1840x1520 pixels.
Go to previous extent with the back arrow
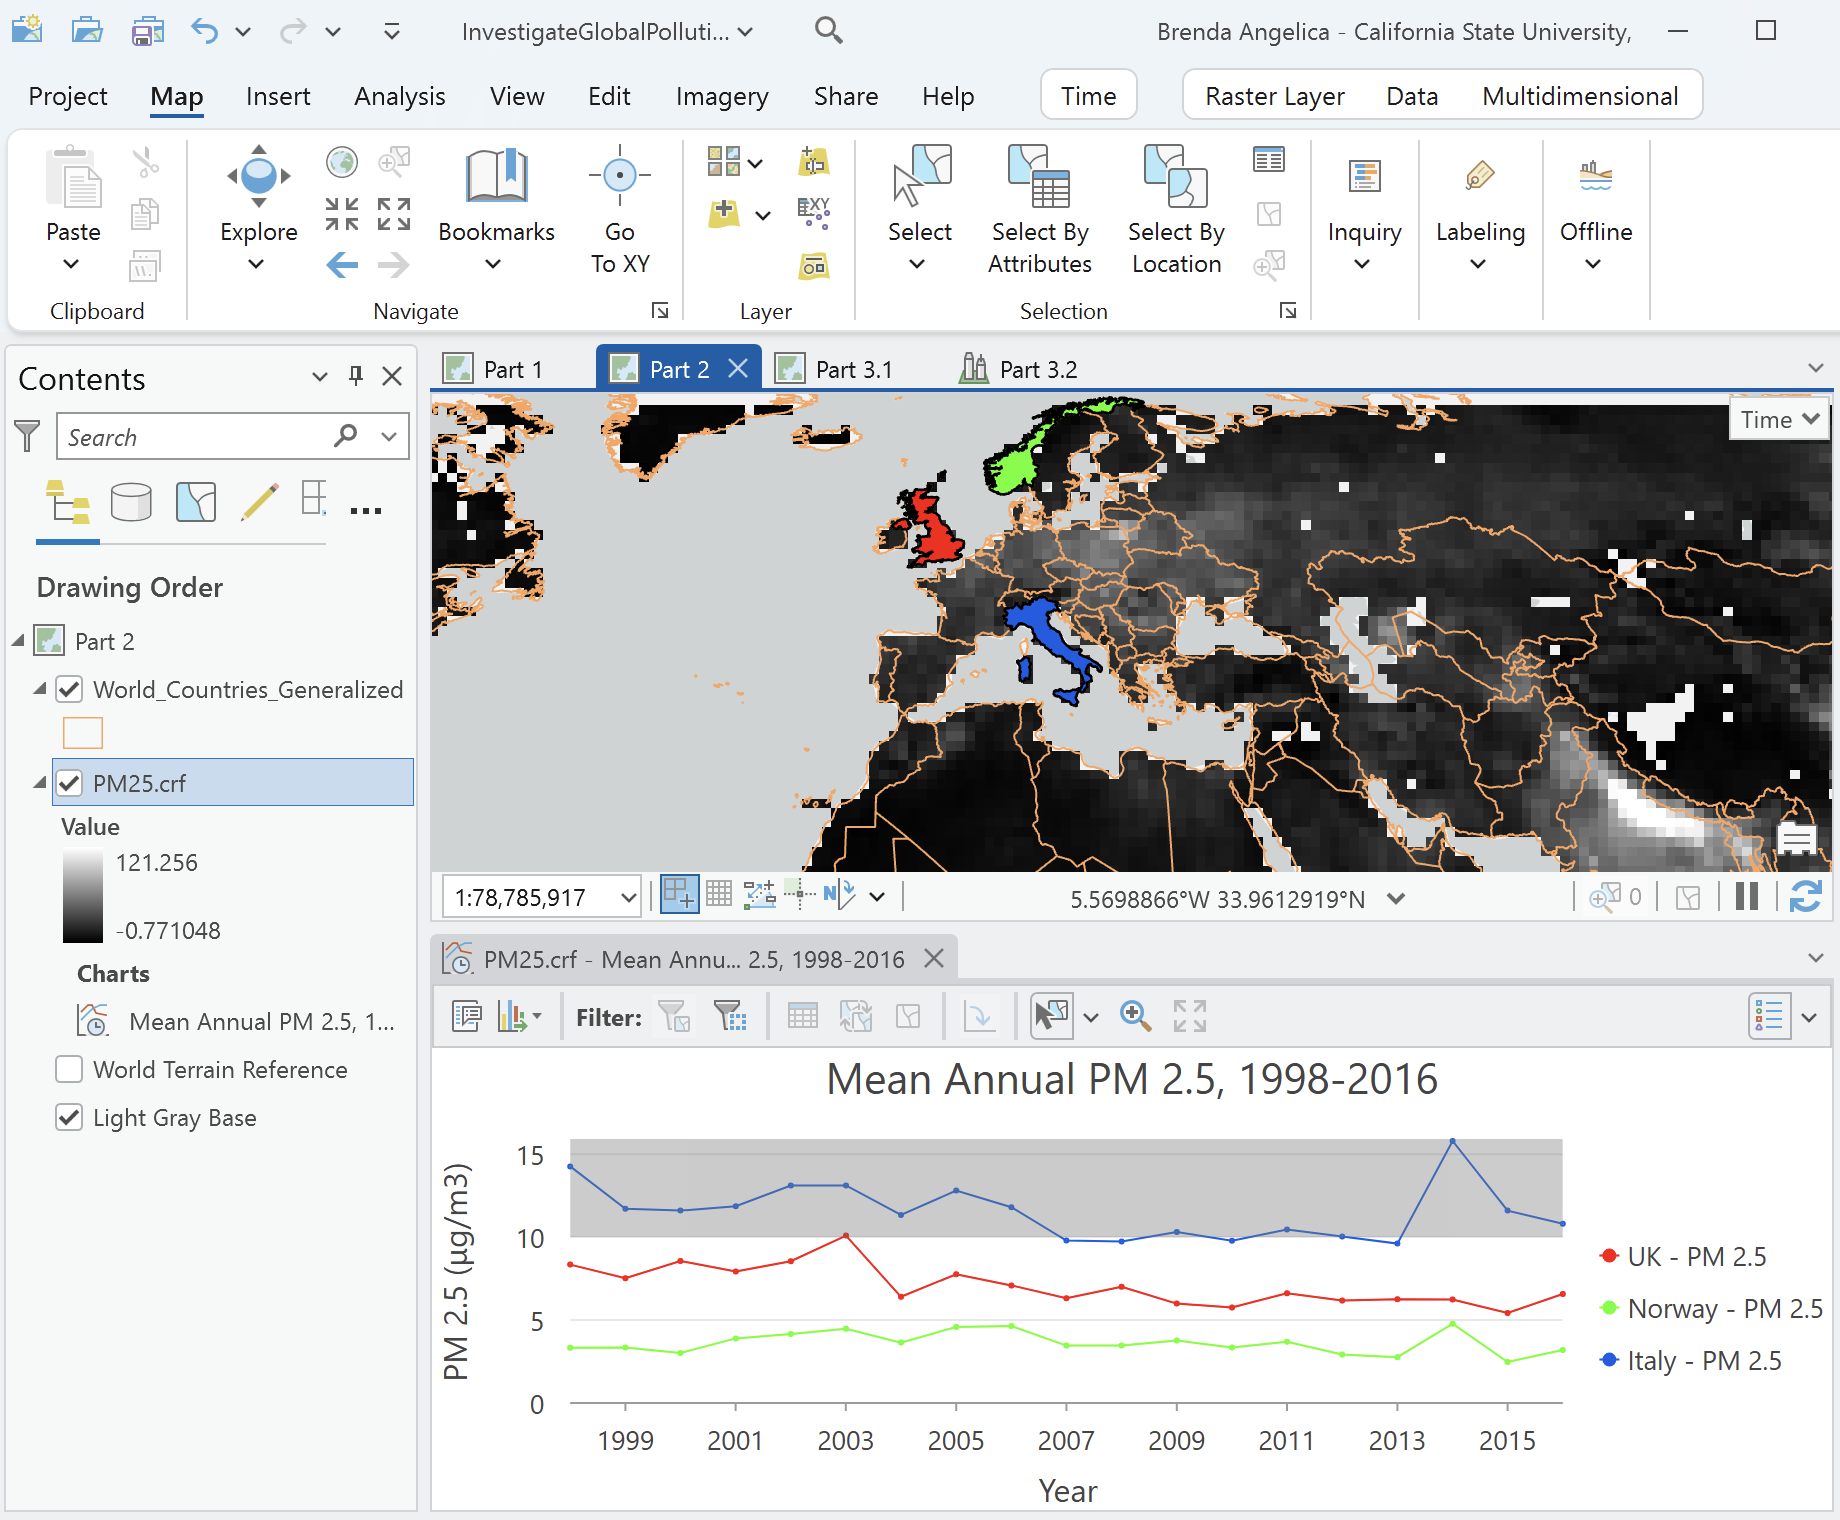point(342,265)
